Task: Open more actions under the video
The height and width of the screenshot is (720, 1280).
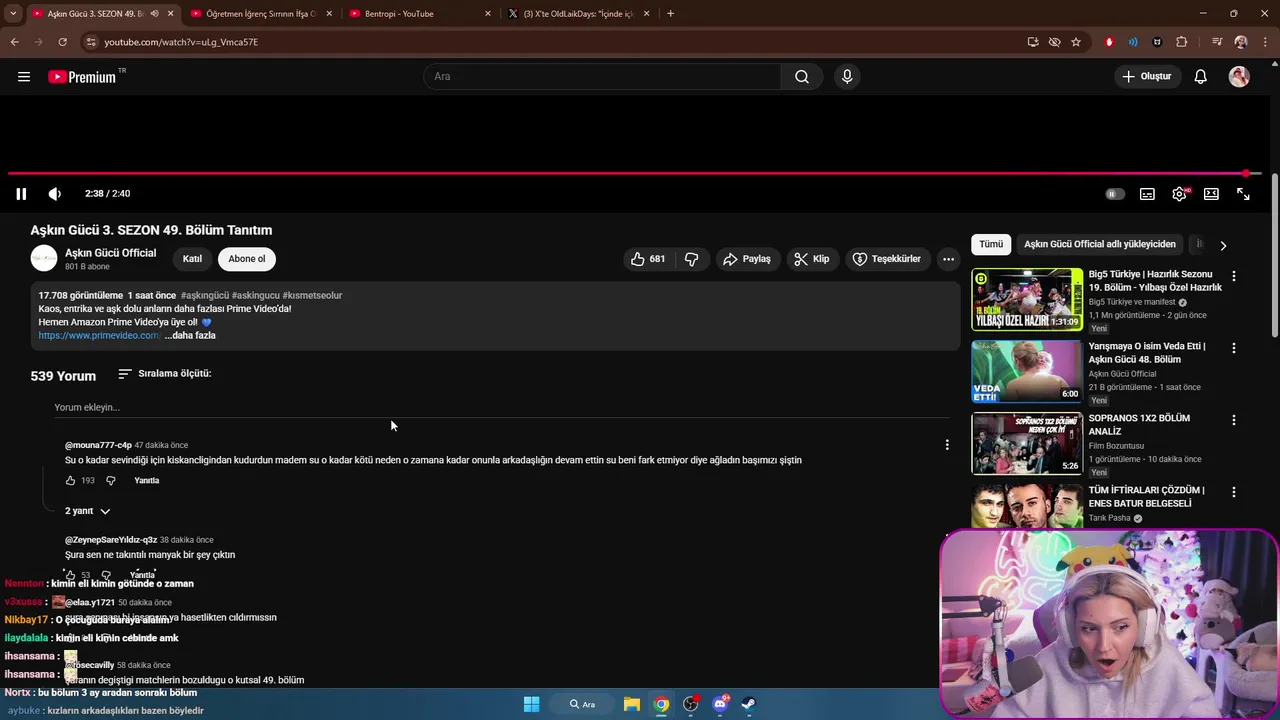Action: coord(948,259)
